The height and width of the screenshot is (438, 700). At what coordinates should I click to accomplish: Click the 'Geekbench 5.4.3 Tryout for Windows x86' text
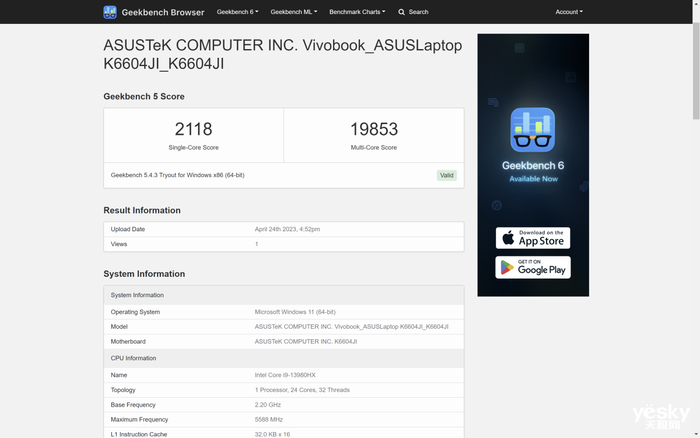click(x=178, y=175)
